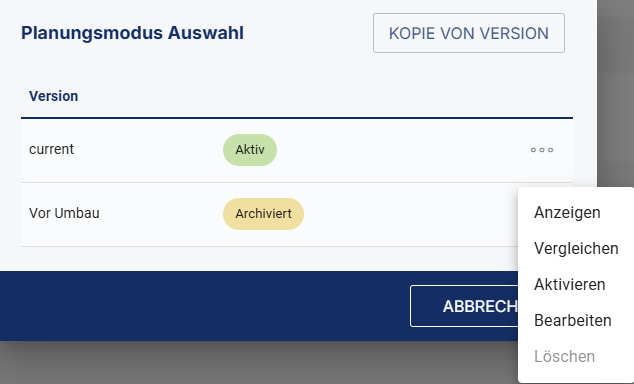This screenshot has width=634, height=384.
Task: Click the dimmed backdrop beside the dialog
Action: pyautogui.click(x=615, y=93)
